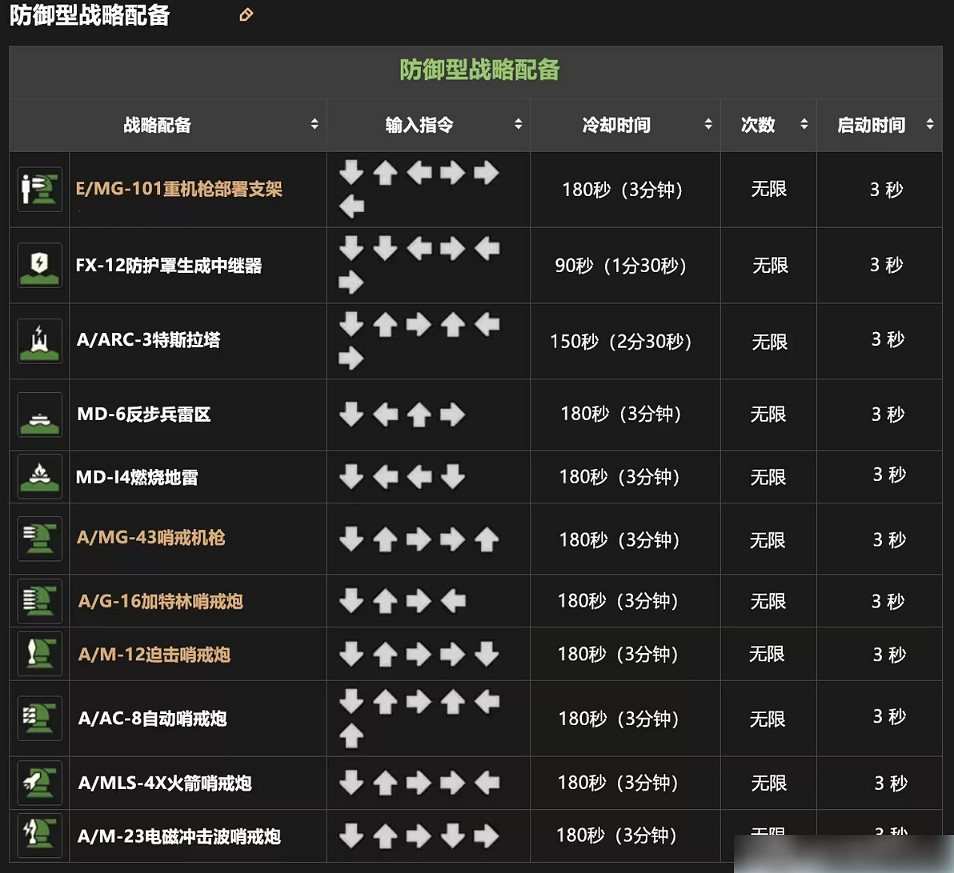This screenshot has height=873, width=954.
Task: Click the A/MLS-4X rocket sentry icon
Action: coord(38,783)
